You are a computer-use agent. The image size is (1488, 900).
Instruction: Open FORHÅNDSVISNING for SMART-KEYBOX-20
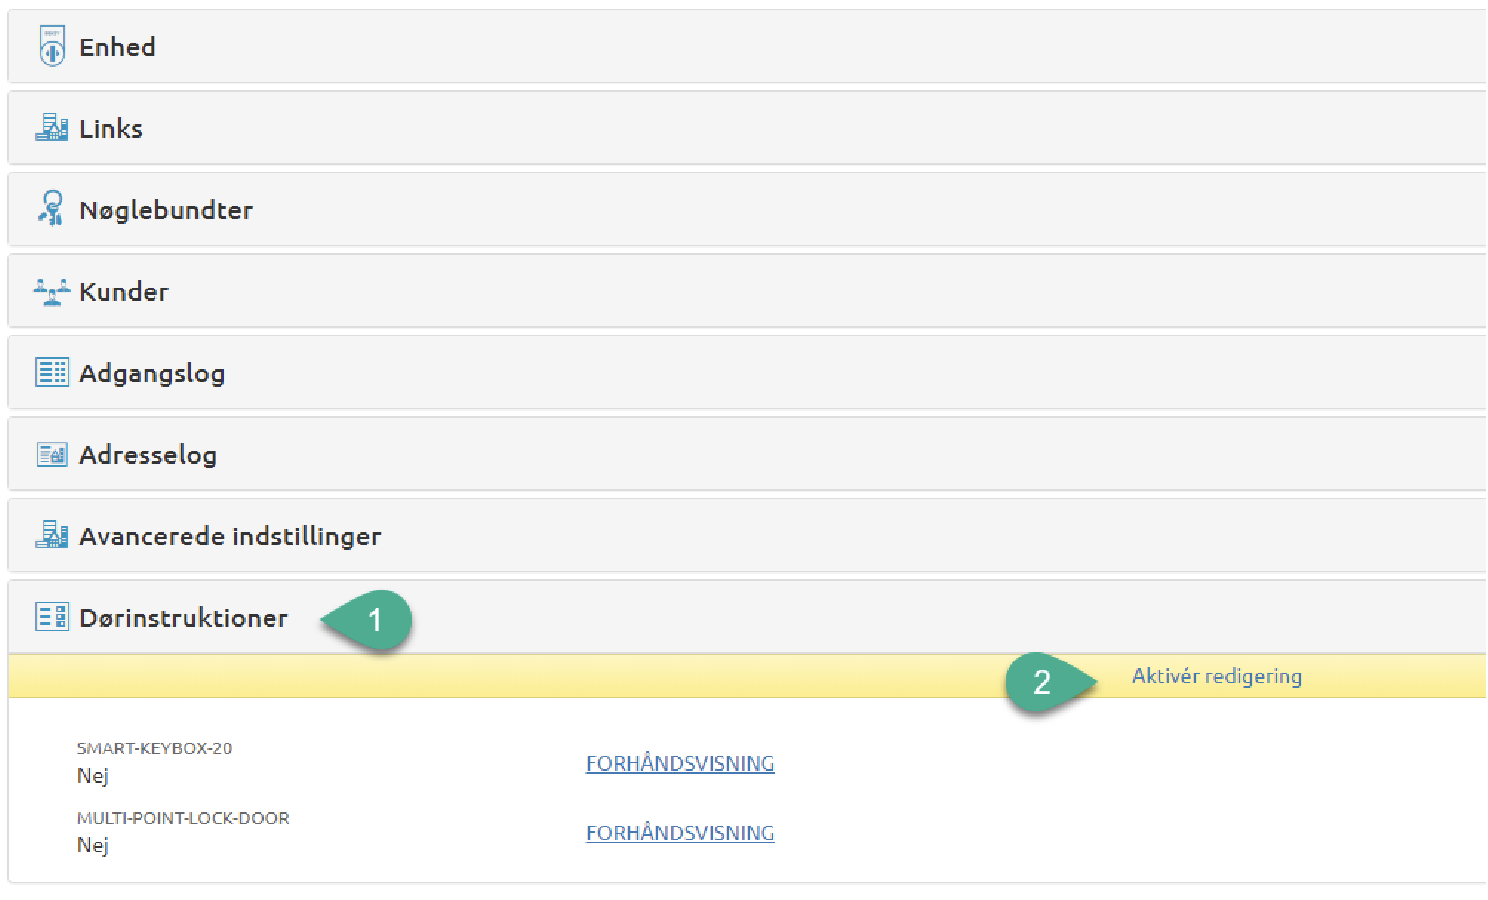pyautogui.click(x=680, y=763)
